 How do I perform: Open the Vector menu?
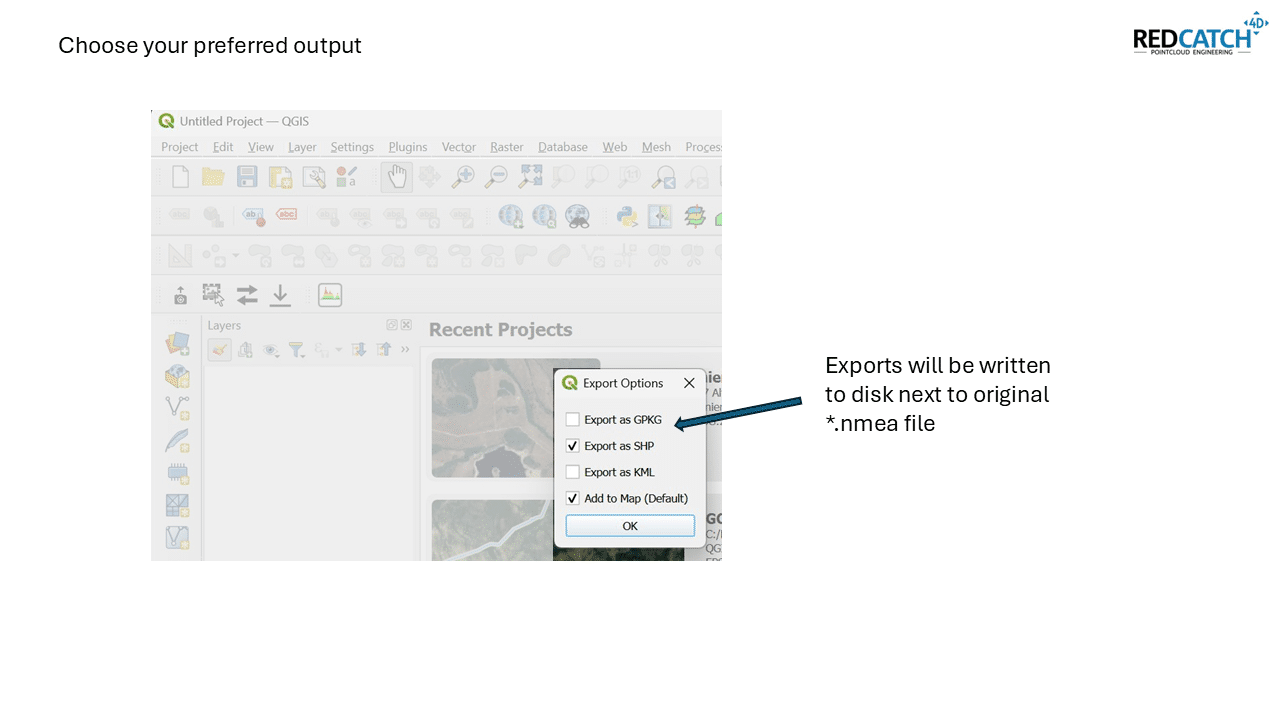click(x=459, y=147)
